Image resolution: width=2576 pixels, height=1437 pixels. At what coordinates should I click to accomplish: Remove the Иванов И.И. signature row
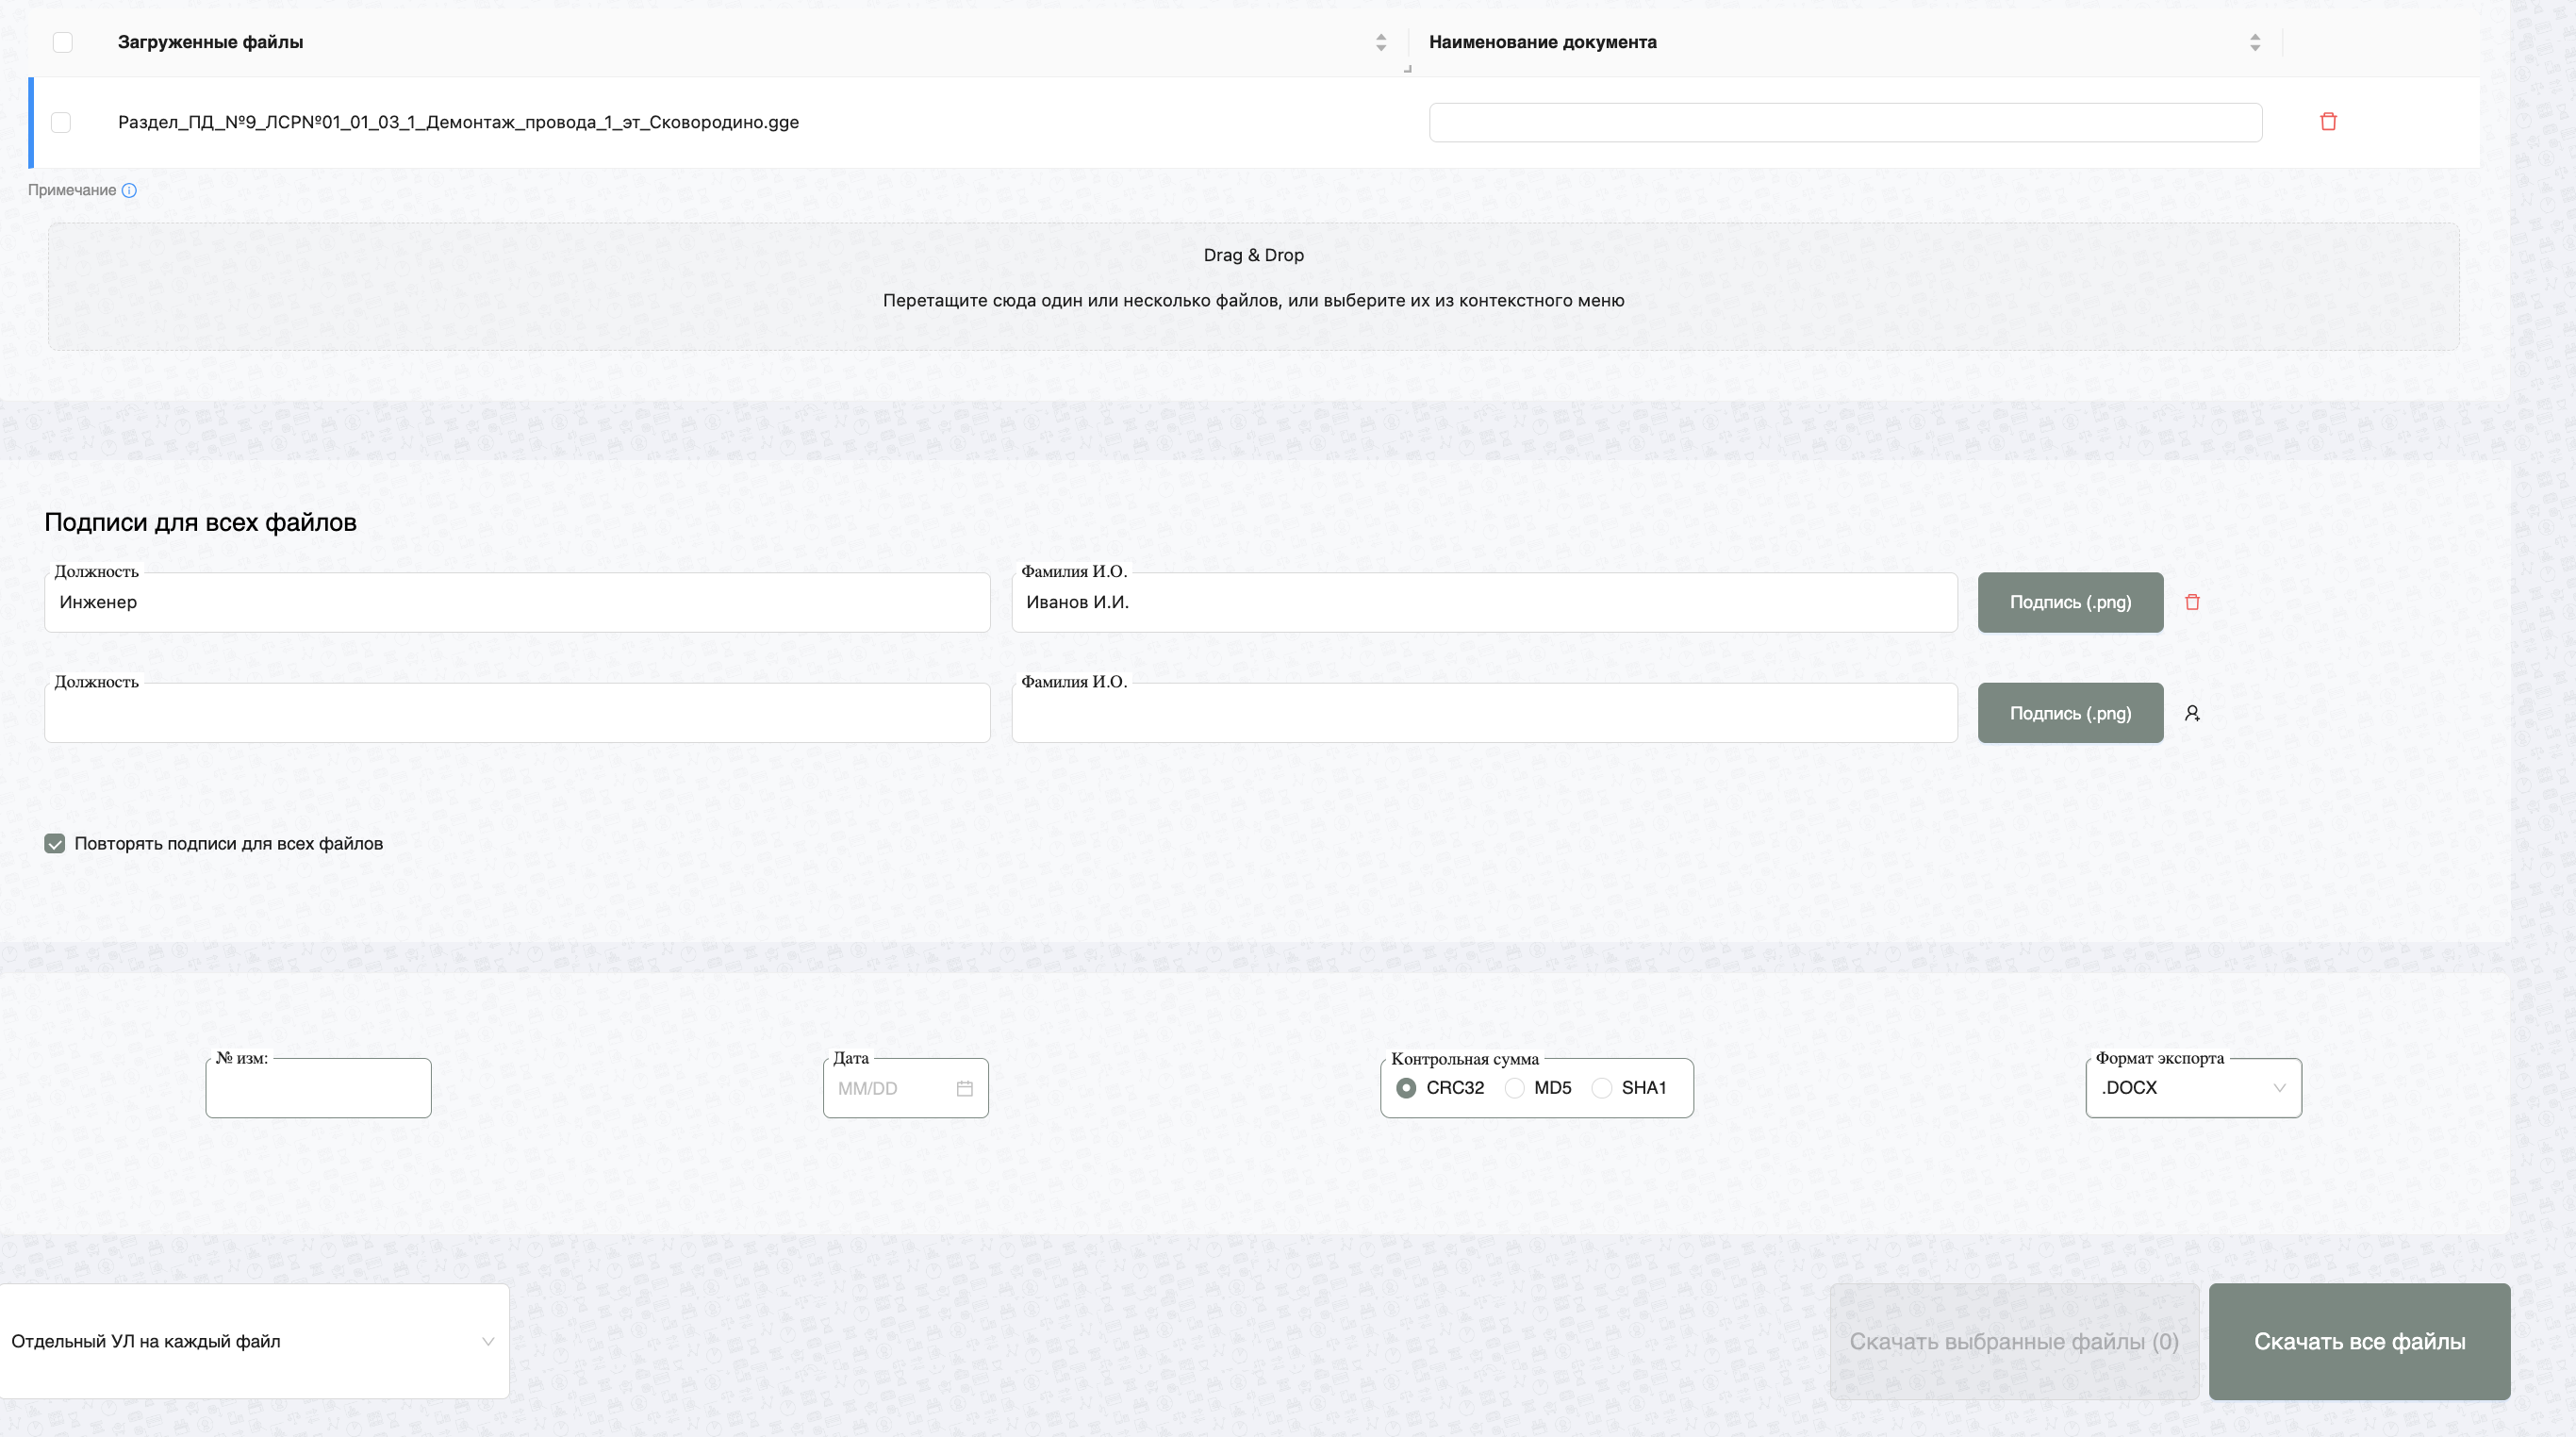[x=2192, y=602]
